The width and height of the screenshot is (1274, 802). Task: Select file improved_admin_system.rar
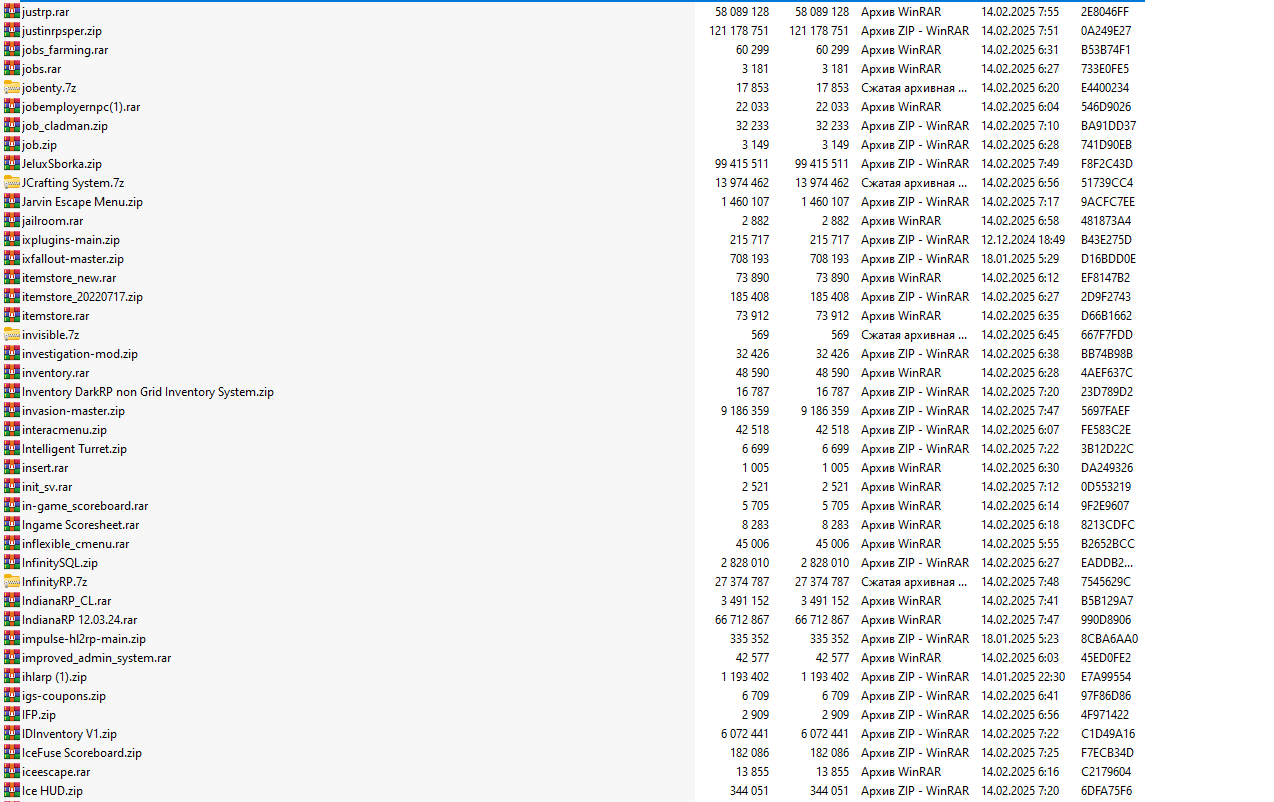96,658
